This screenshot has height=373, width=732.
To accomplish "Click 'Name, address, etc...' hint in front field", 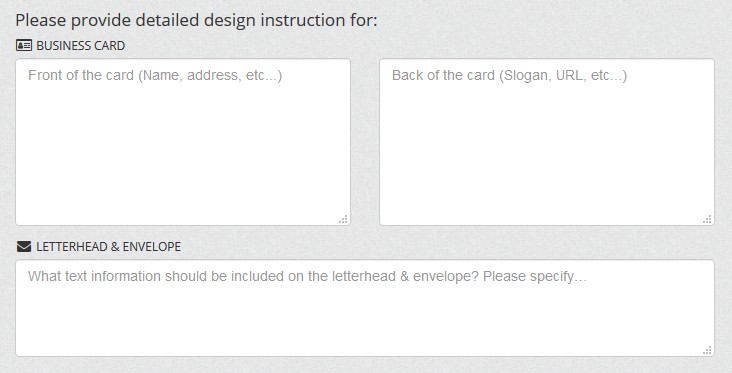I will pos(210,75).
